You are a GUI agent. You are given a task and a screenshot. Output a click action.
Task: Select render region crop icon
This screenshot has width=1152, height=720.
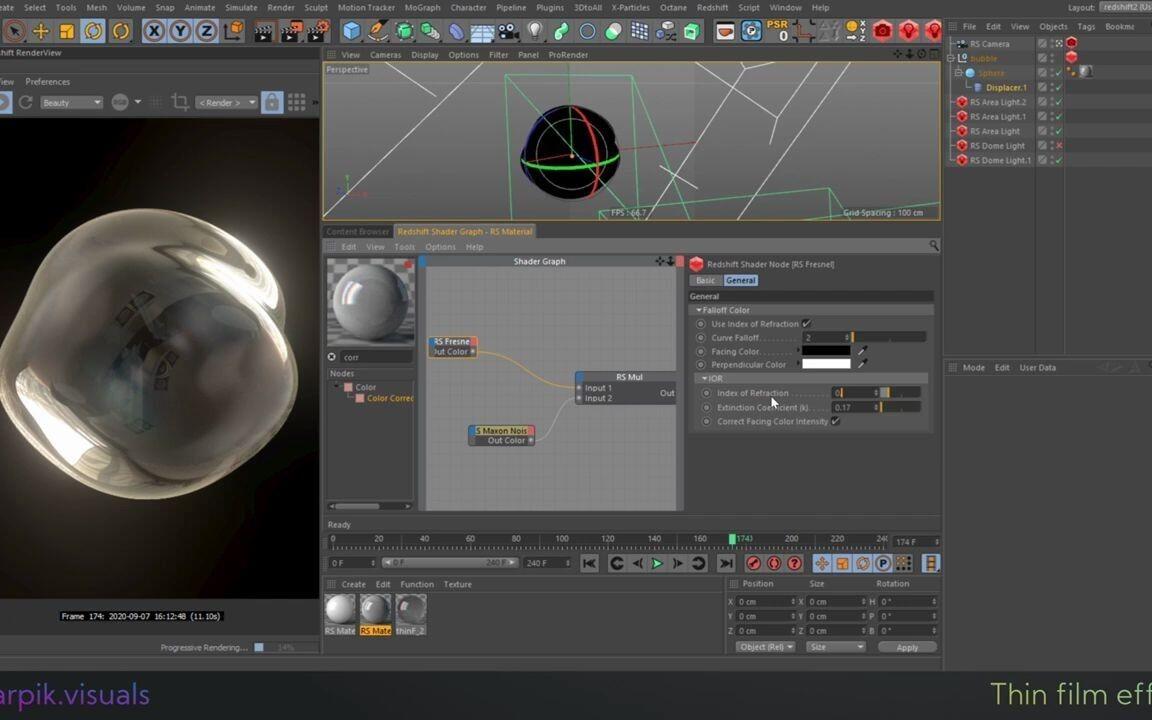tap(180, 102)
